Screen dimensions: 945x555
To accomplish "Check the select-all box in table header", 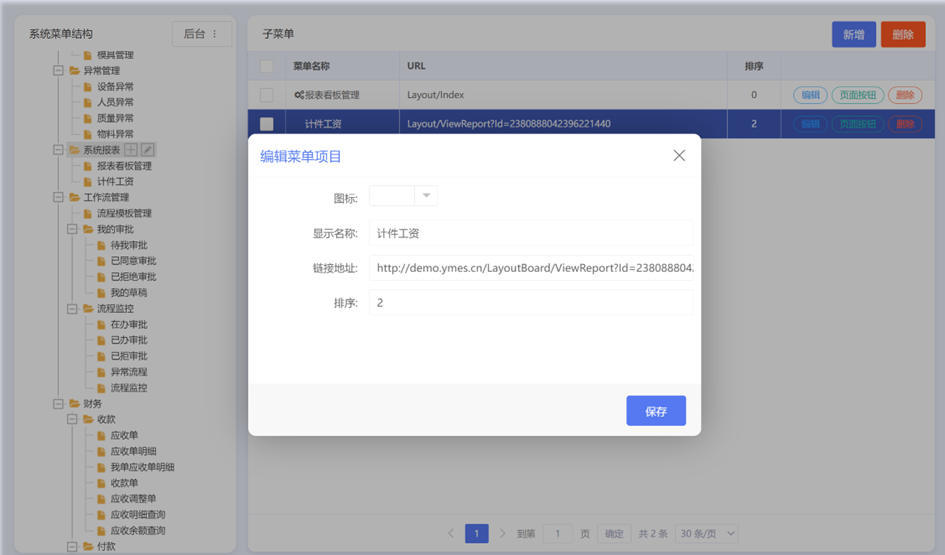I will [x=266, y=66].
